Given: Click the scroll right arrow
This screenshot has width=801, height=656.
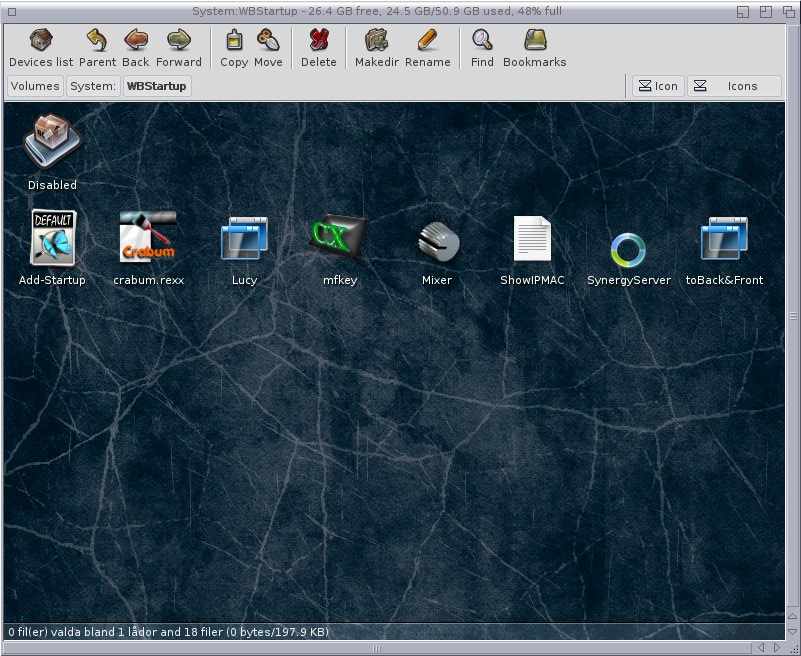Looking at the screenshot, I should (x=777, y=648).
